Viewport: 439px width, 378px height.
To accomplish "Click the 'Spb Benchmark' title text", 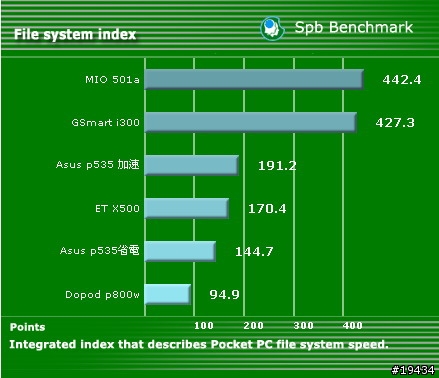I will 354,27.
